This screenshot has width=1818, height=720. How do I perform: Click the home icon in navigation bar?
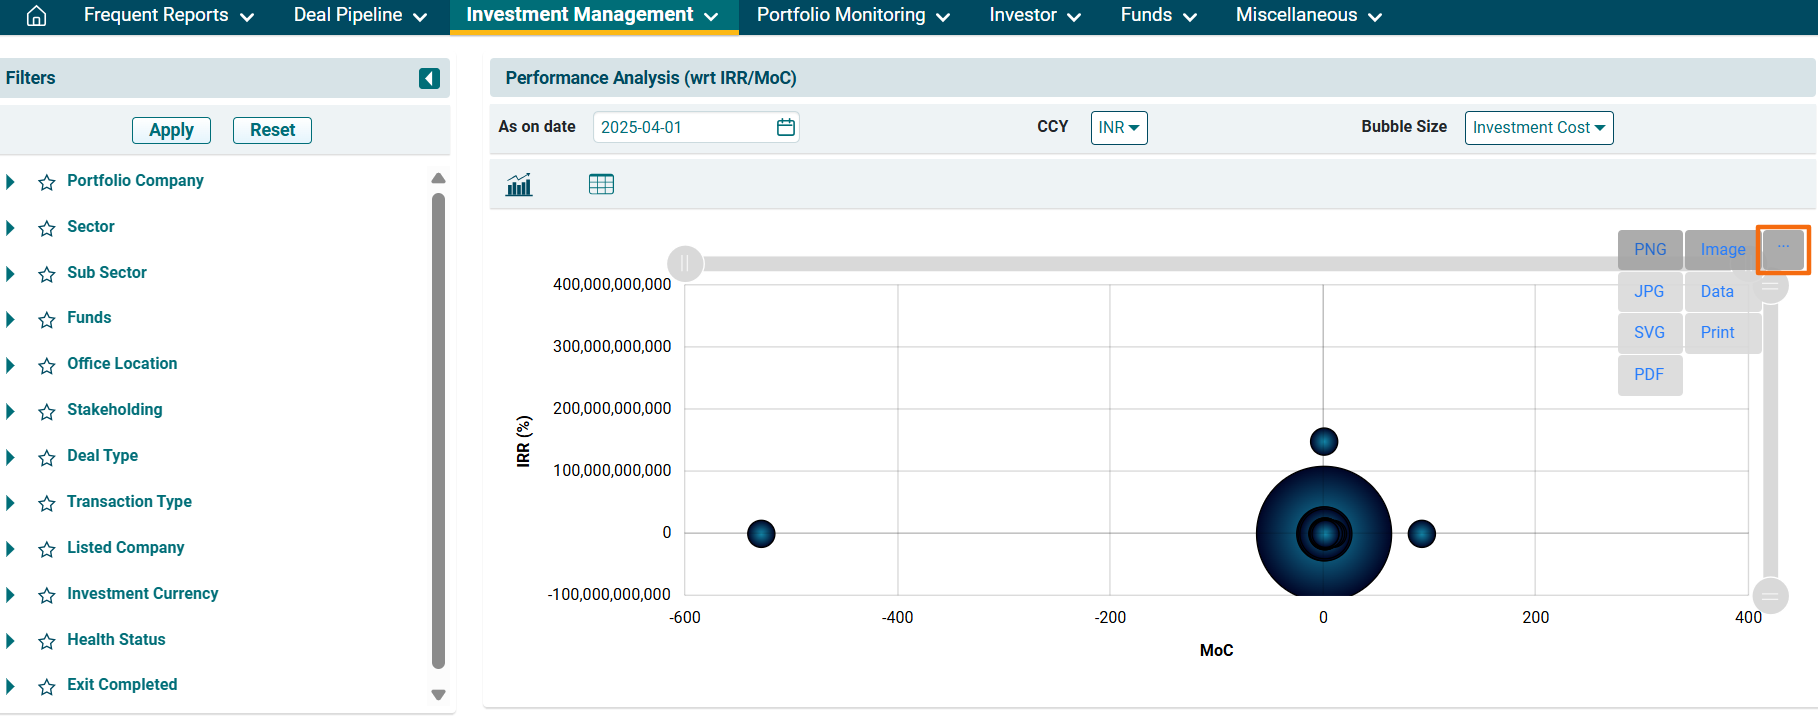[36, 15]
